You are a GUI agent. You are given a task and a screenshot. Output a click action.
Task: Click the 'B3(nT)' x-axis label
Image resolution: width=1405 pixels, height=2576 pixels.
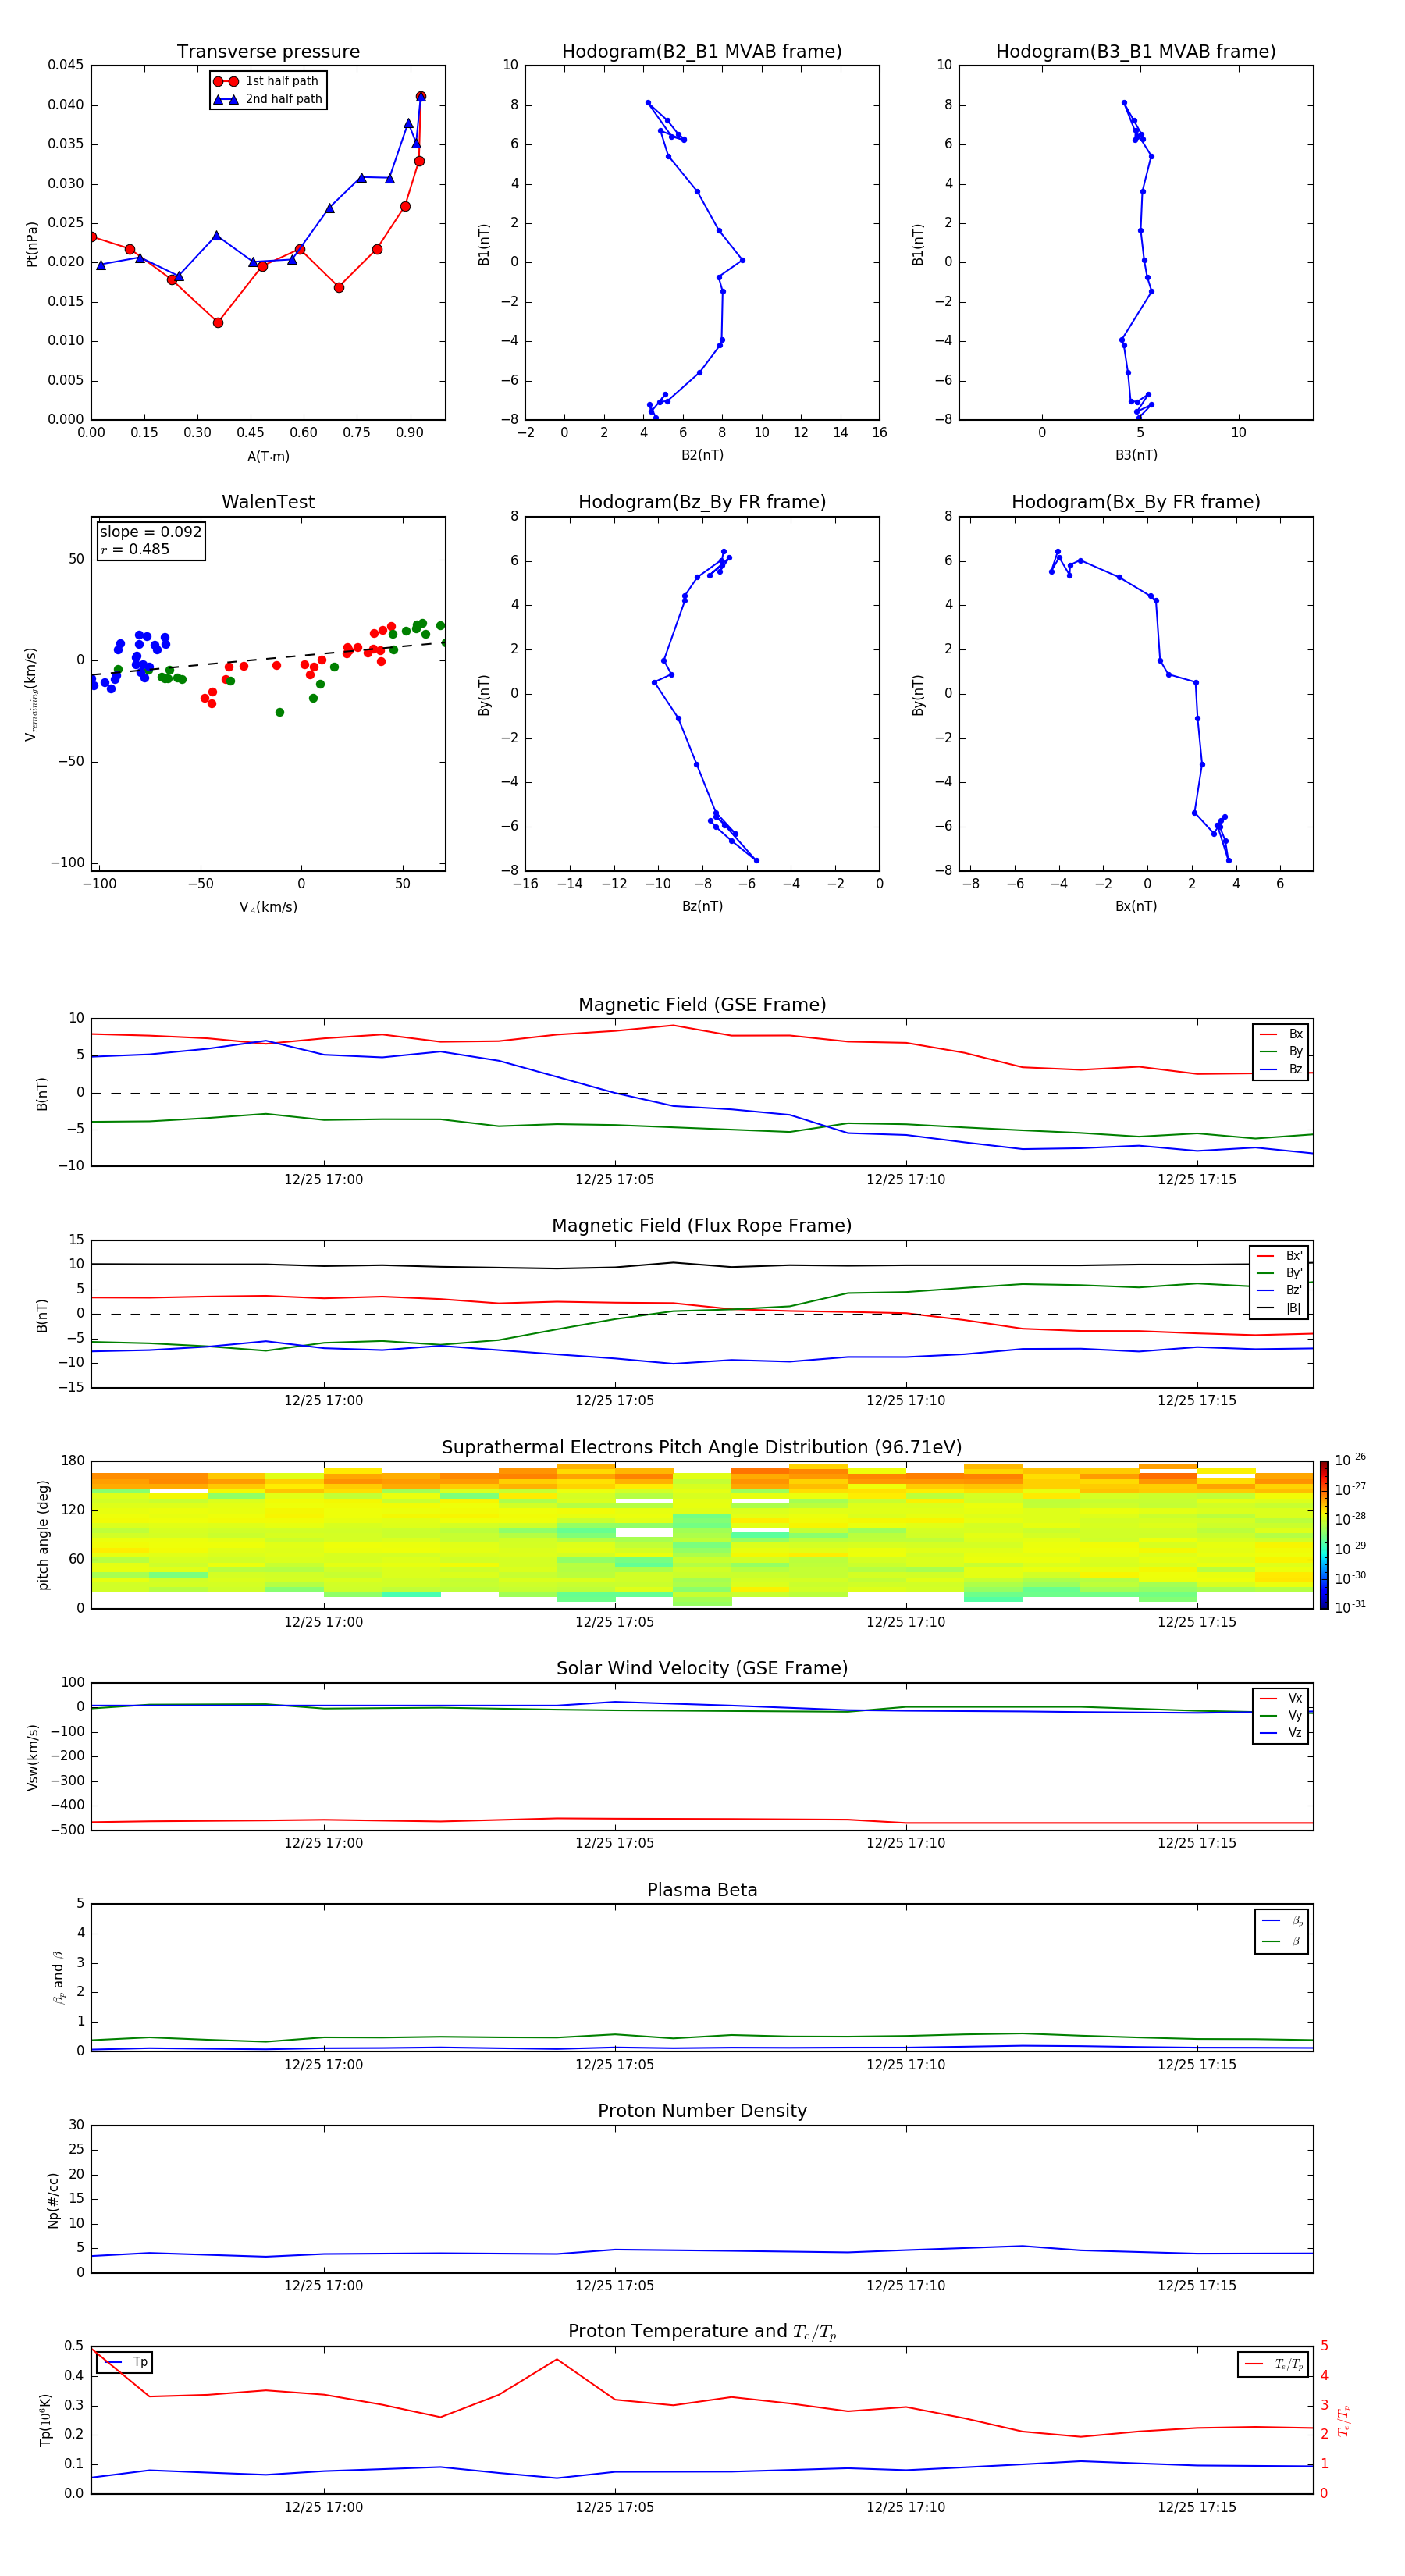click(x=1136, y=455)
